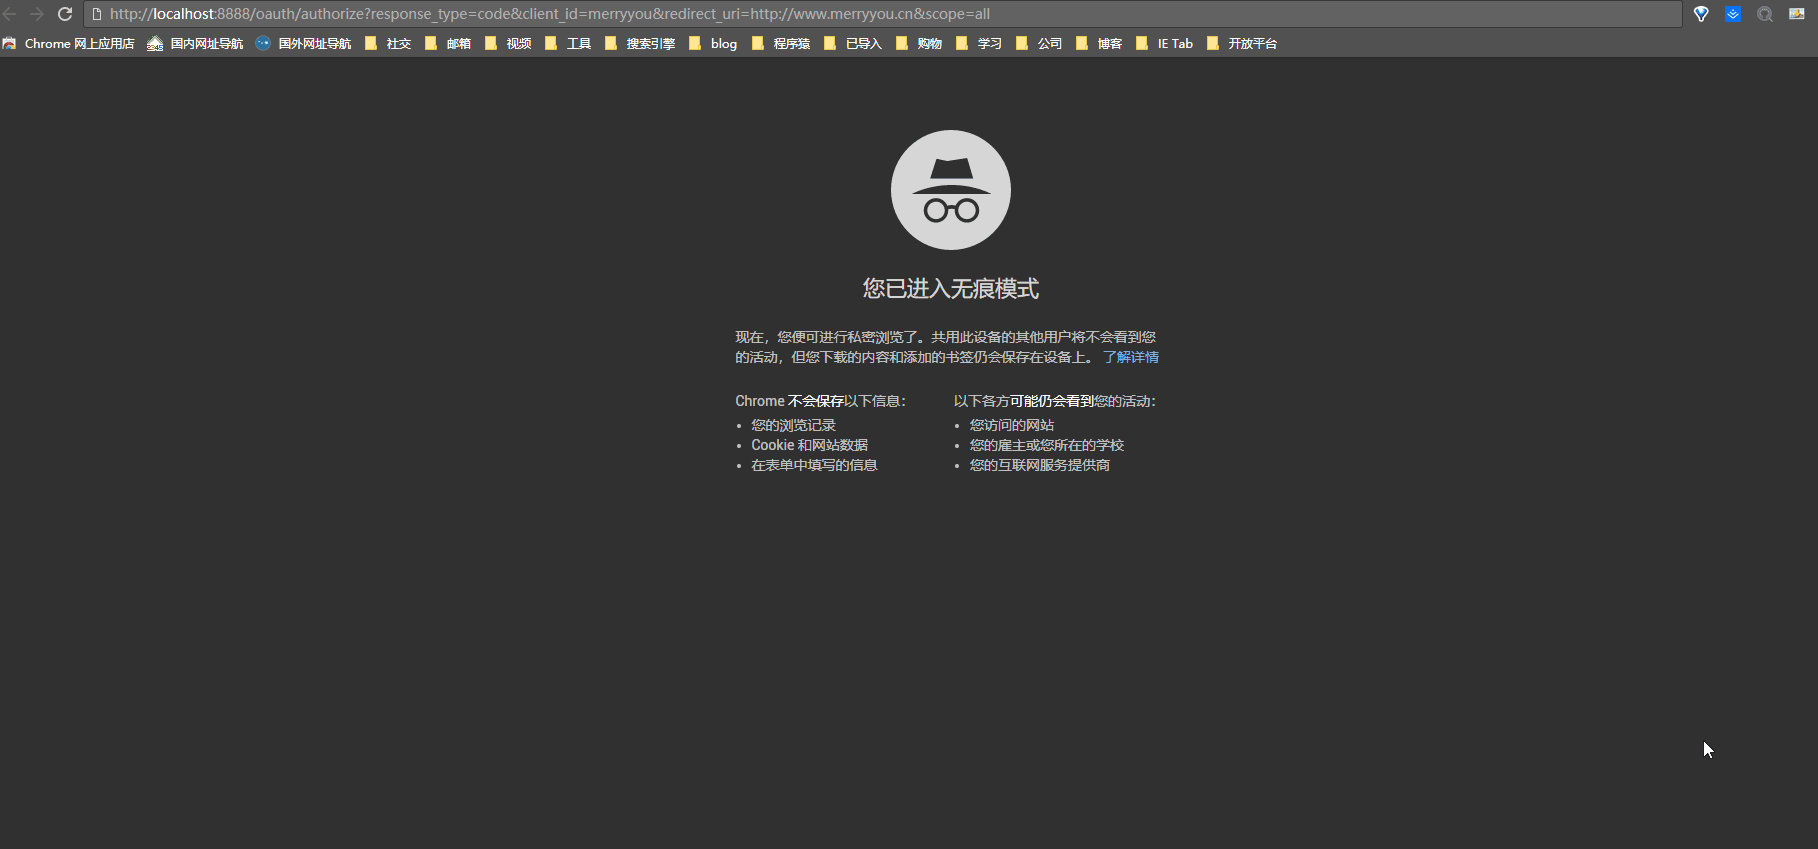
Task: Click the Chrome 不会保存以下信息 heading
Action: (x=821, y=401)
